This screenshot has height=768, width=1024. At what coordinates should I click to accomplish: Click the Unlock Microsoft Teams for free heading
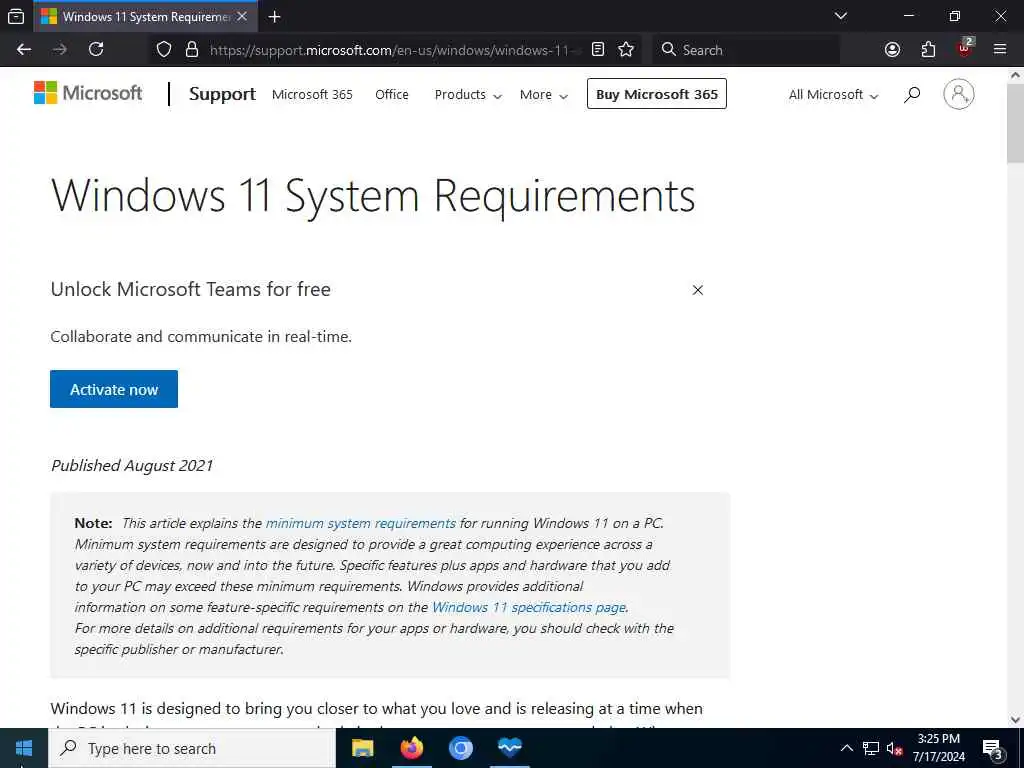191,289
